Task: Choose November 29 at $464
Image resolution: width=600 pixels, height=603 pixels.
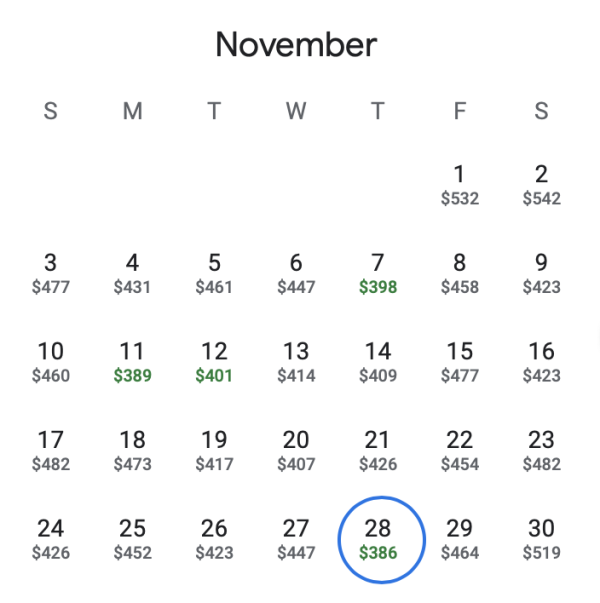Action: click(x=459, y=538)
